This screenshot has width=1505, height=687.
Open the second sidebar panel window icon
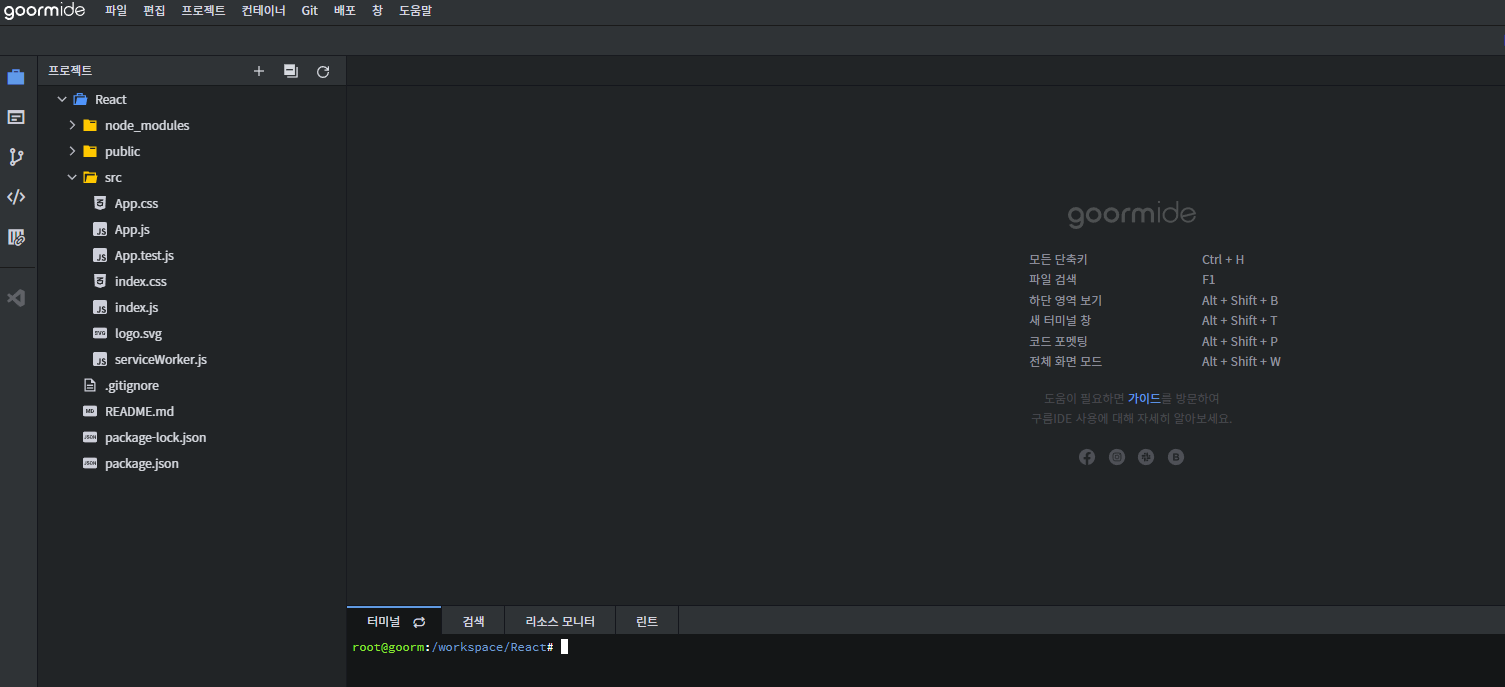click(16, 117)
